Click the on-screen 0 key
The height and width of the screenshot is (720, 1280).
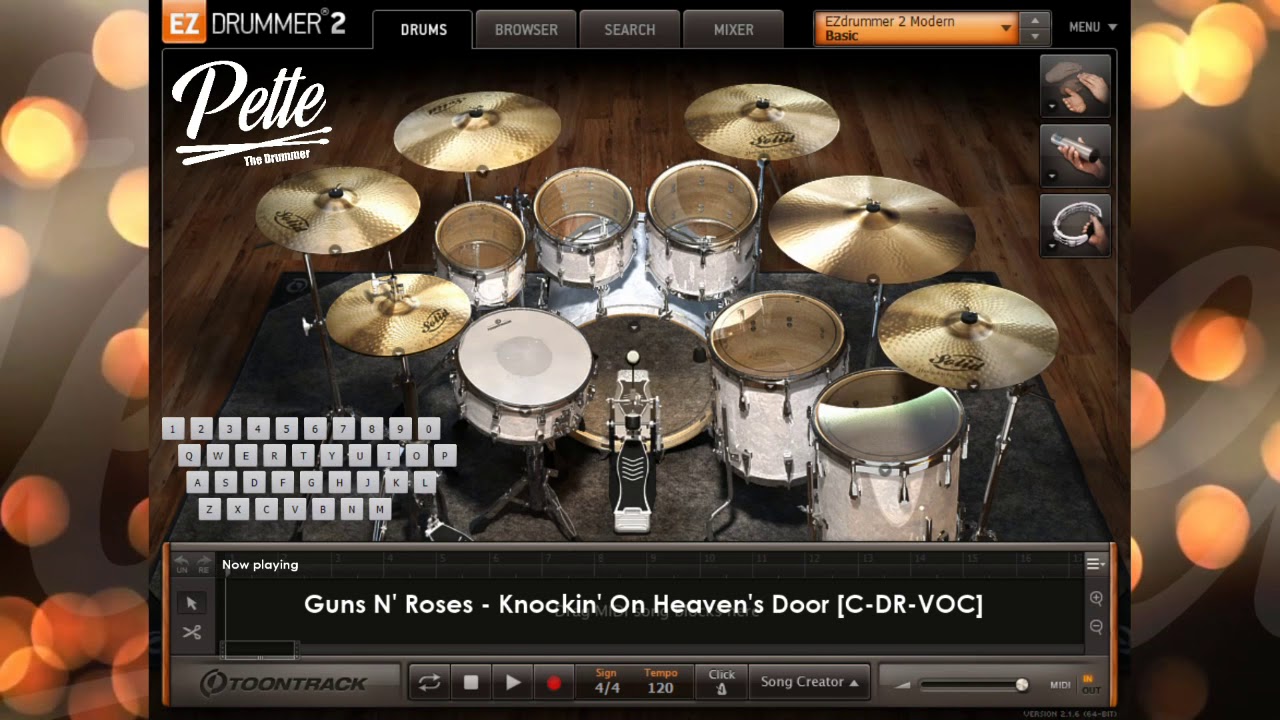429,430
